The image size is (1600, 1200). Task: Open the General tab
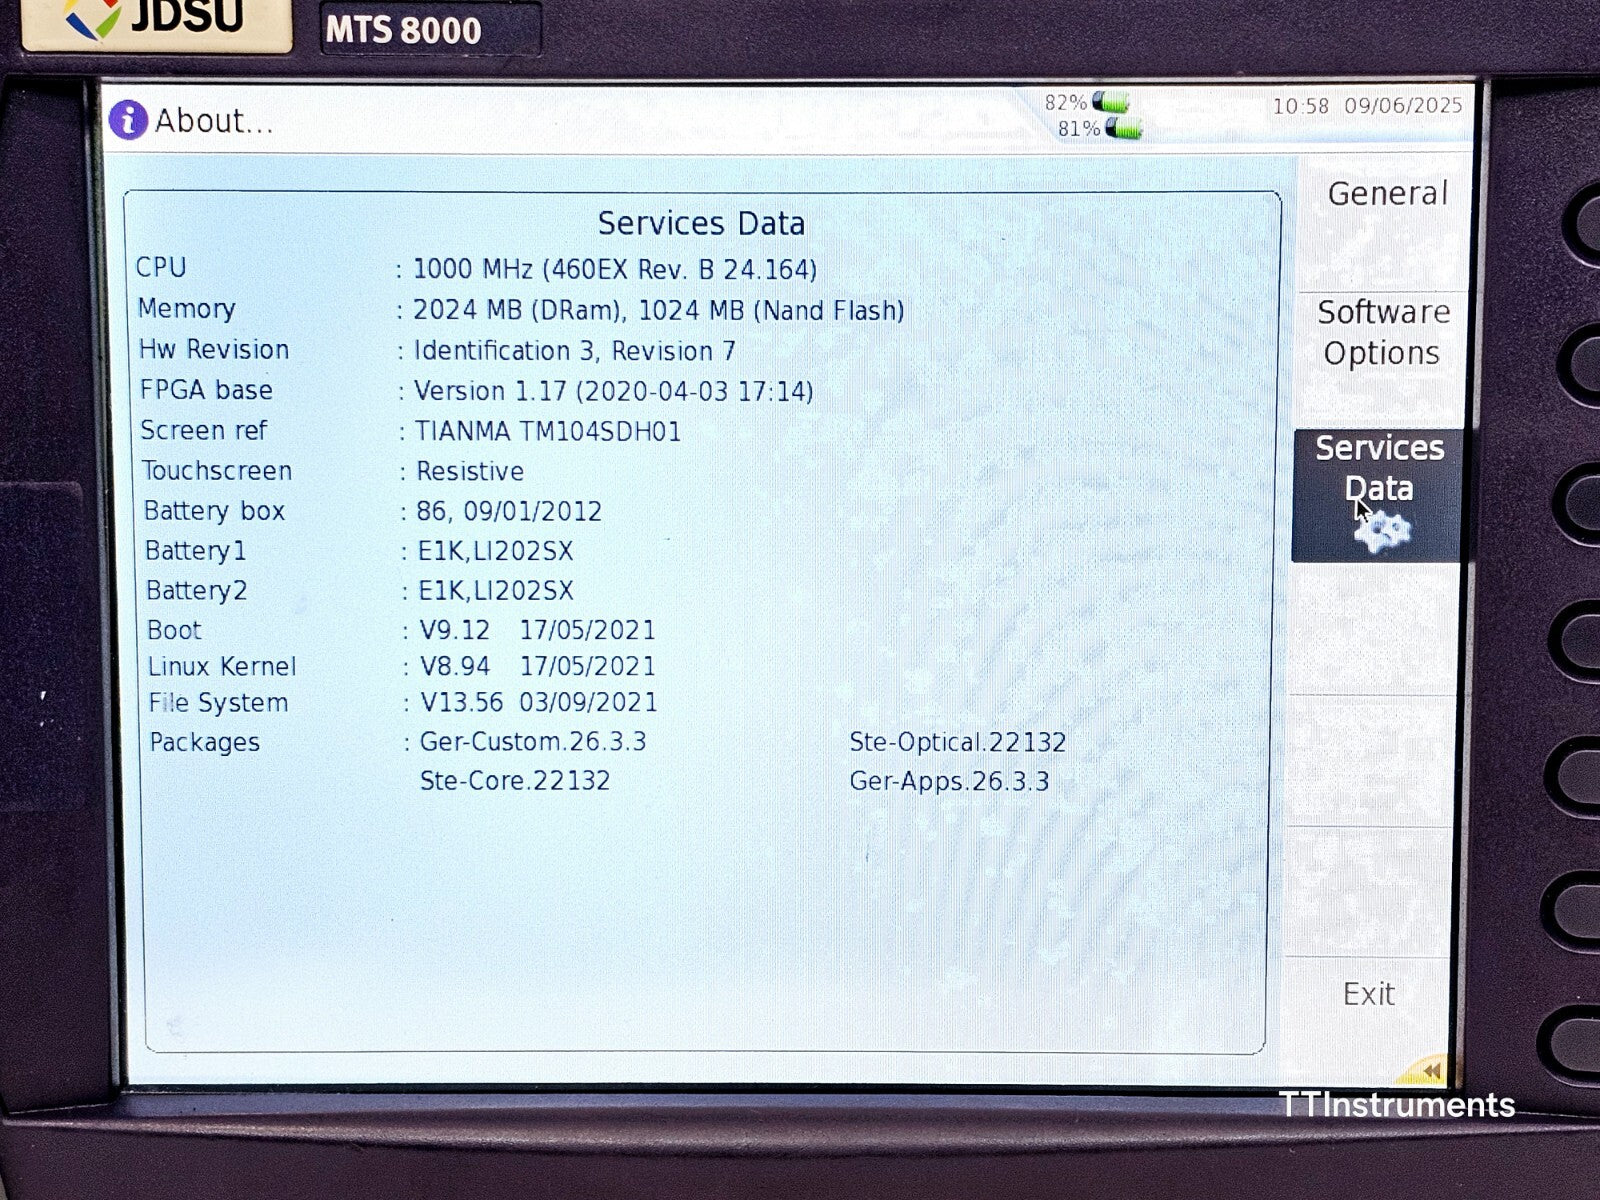click(x=1387, y=193)
